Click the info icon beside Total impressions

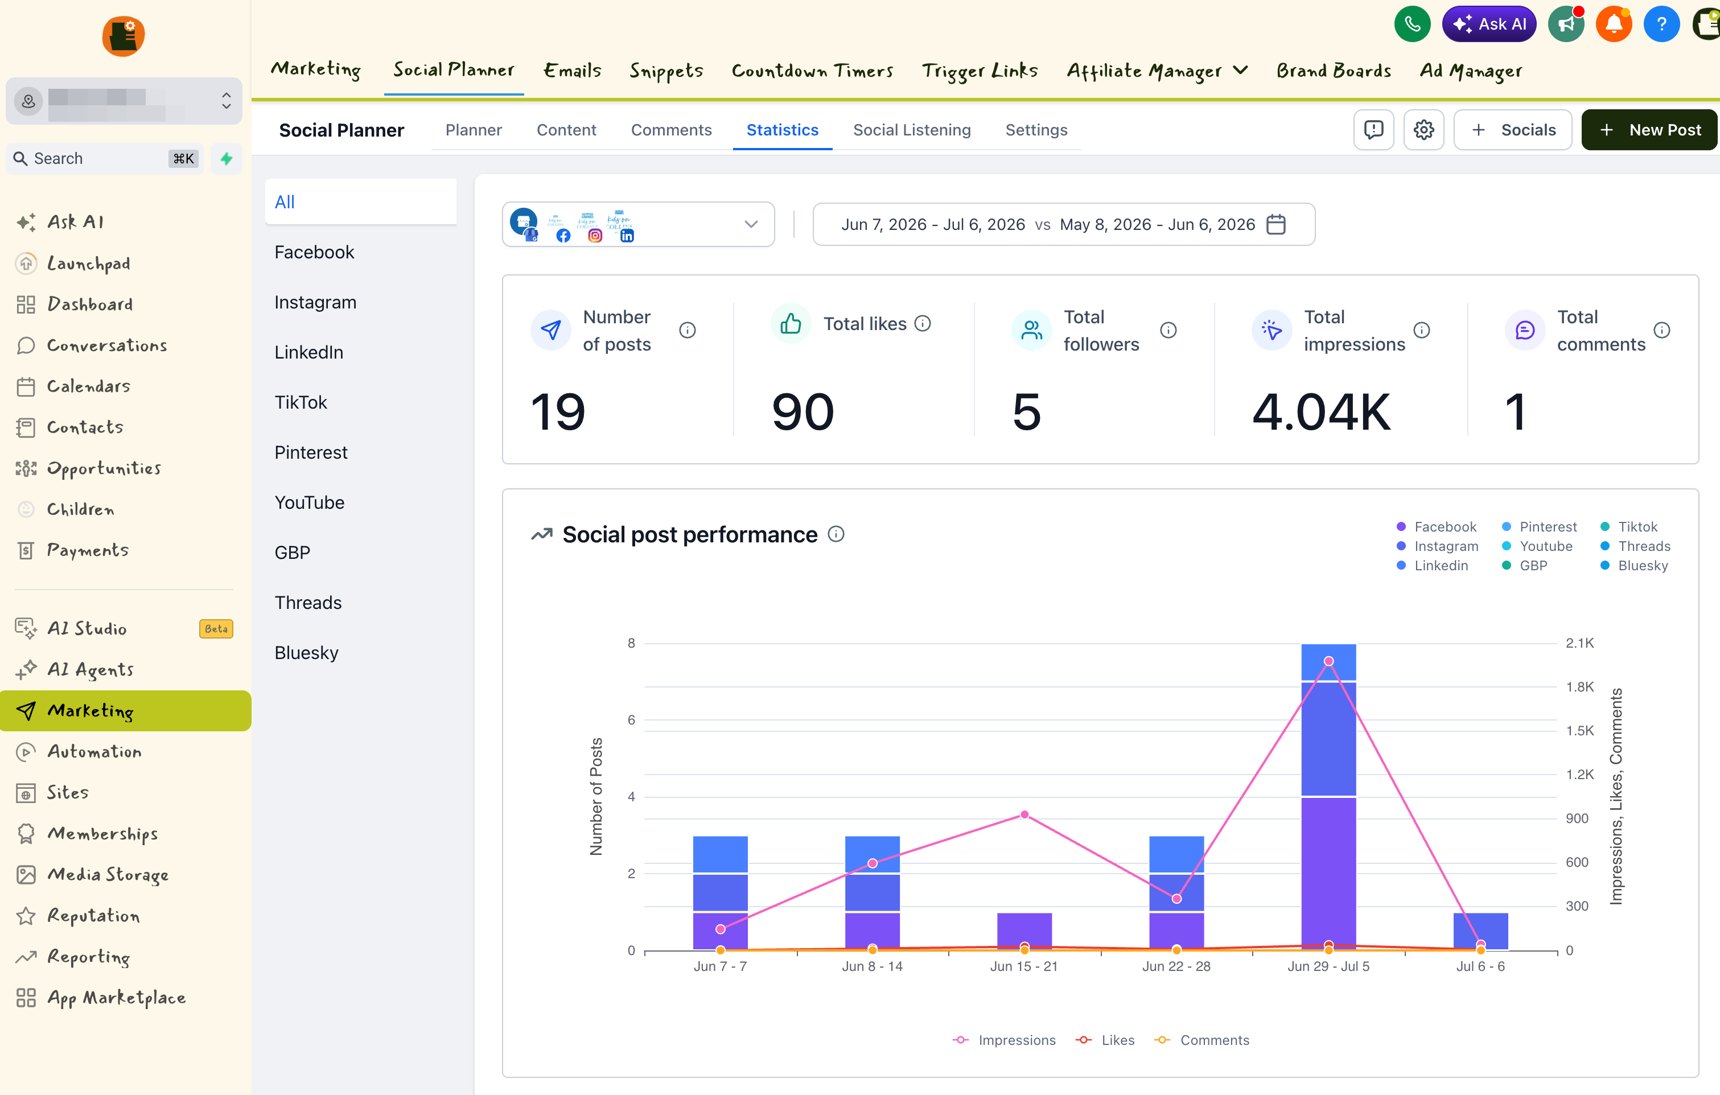(x=1421, y=330)
